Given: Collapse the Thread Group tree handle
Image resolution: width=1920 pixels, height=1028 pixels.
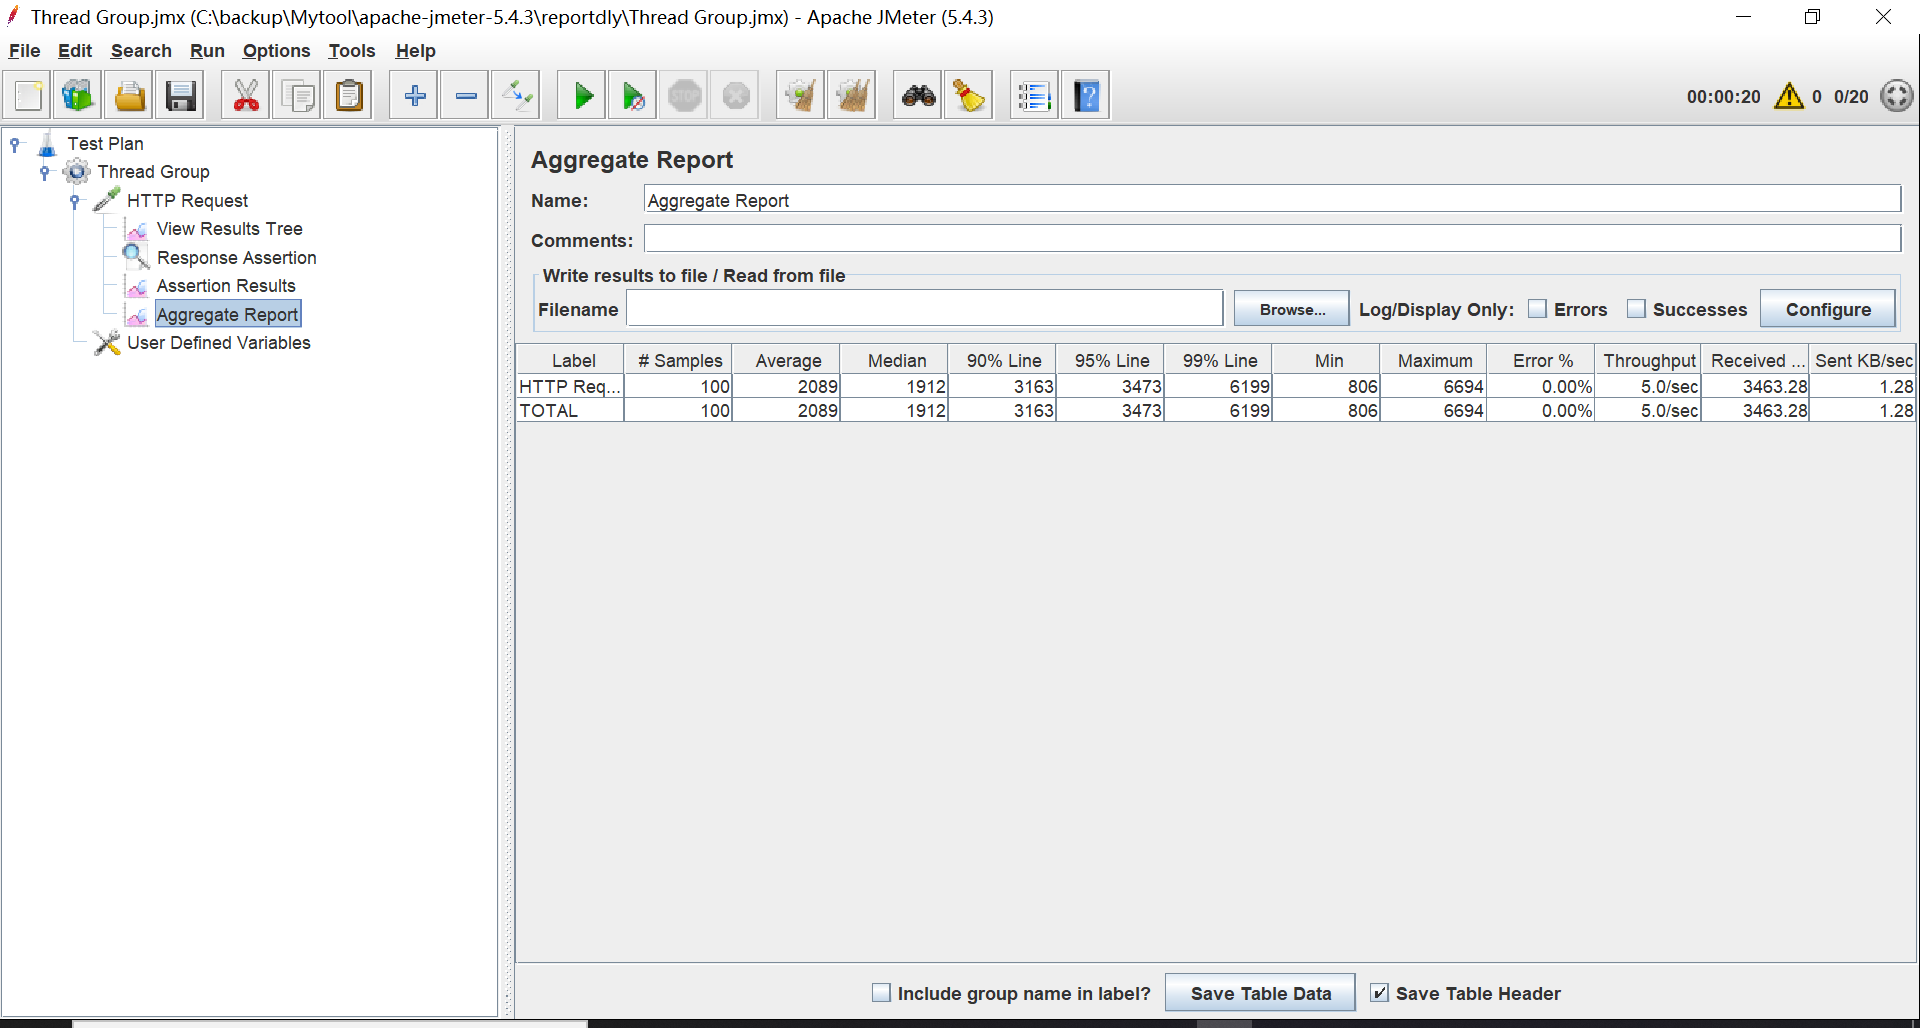Looking at the screenshot, I should pos(45,173).
